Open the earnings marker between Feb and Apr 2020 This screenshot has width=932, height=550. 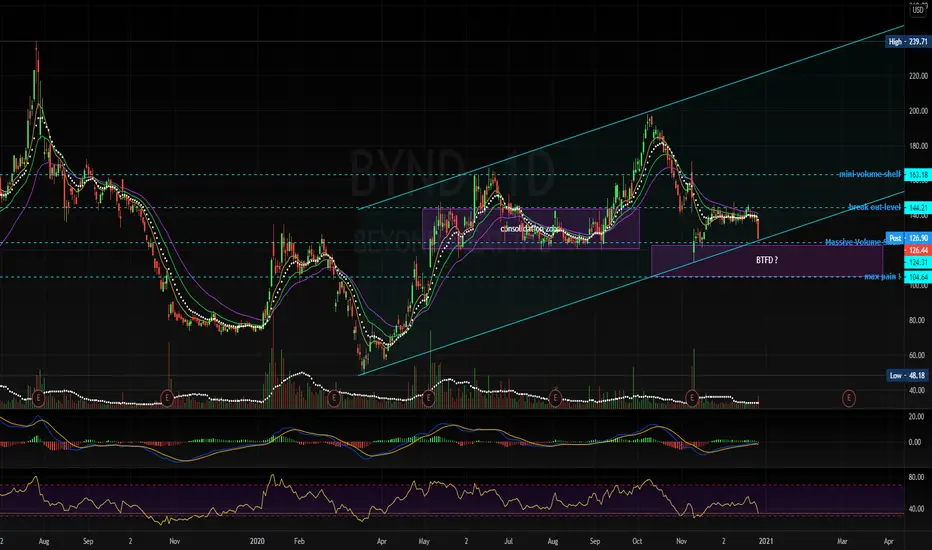[x=333, y=398]
